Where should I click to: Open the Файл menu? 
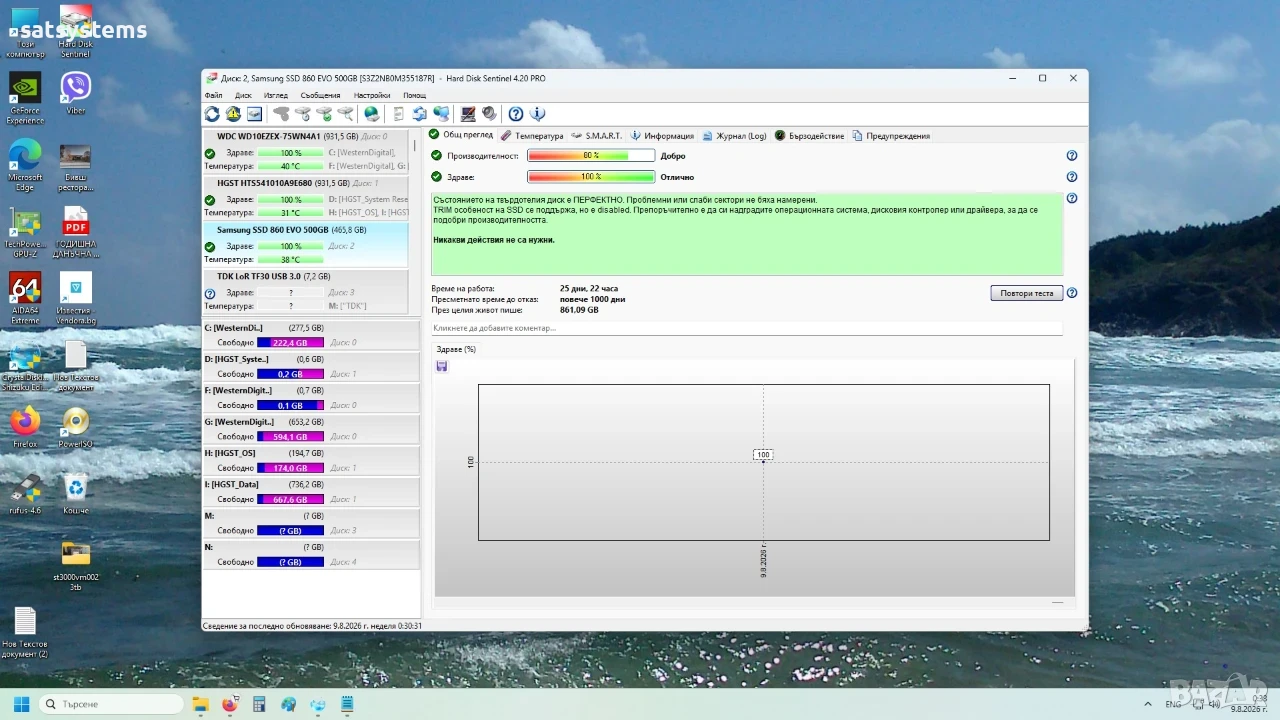213,96
